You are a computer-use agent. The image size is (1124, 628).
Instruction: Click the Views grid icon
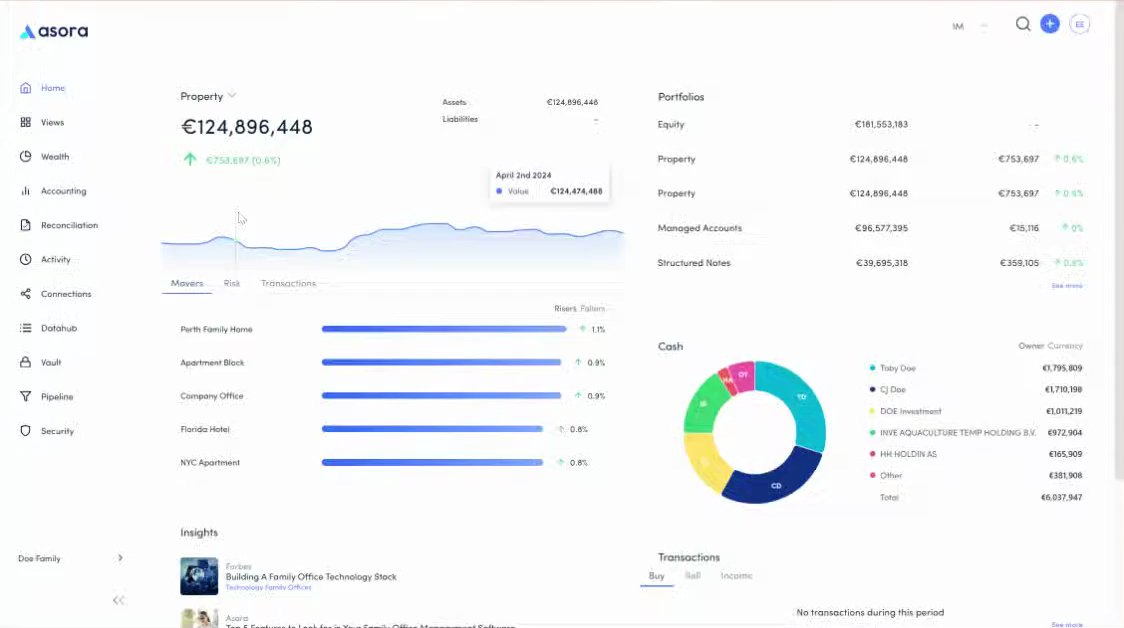pyautogui.click(x=26, y=123)
